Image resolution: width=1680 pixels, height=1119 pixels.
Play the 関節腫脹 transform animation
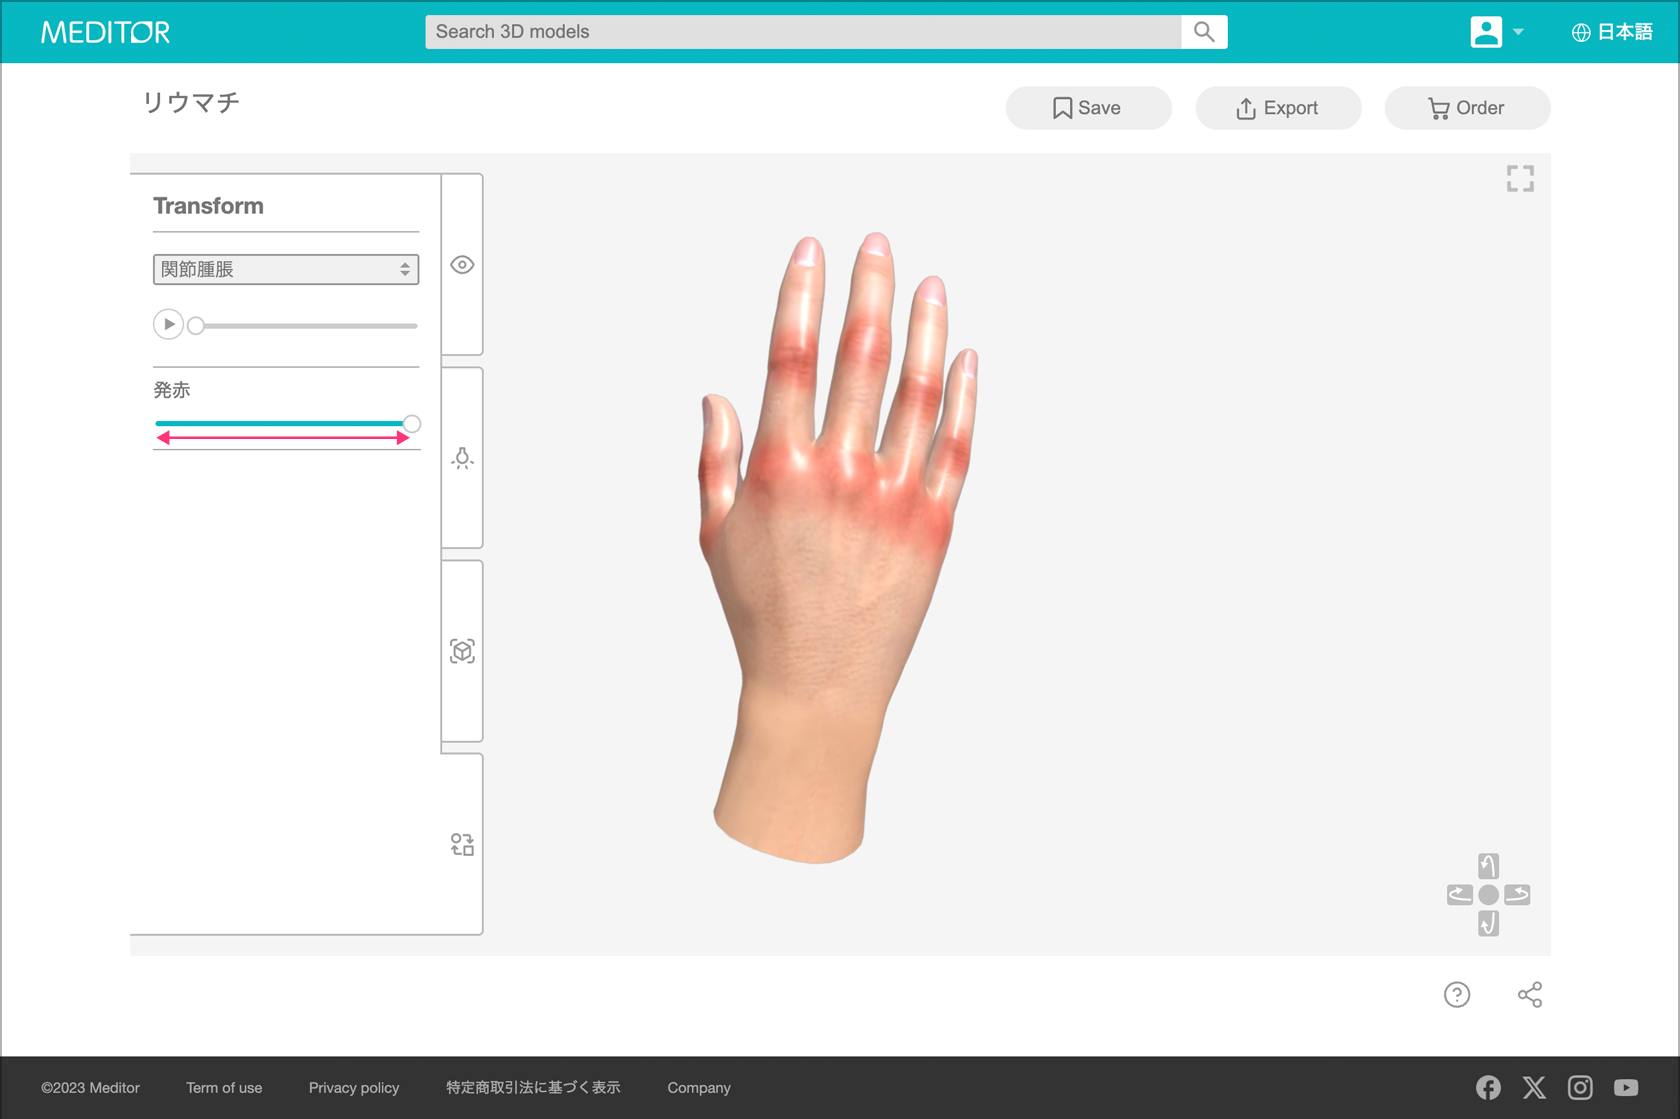pos(168,325)
